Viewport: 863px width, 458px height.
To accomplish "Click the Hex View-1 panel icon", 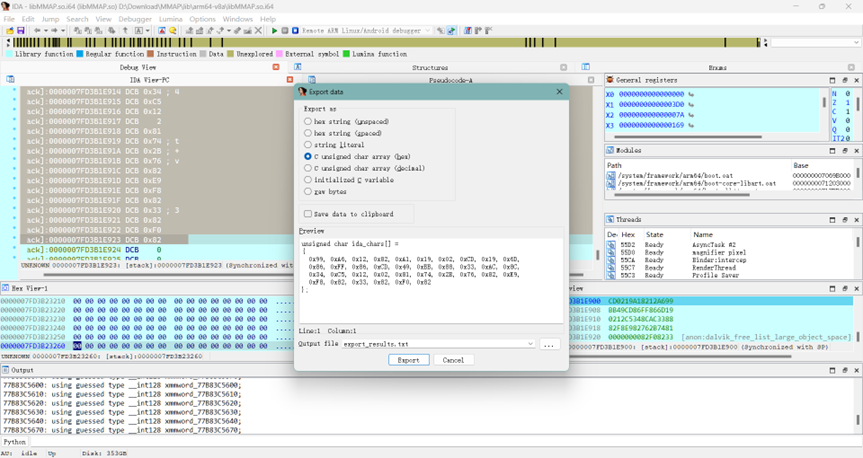I will pyautogui.click(x=5, y=288).
